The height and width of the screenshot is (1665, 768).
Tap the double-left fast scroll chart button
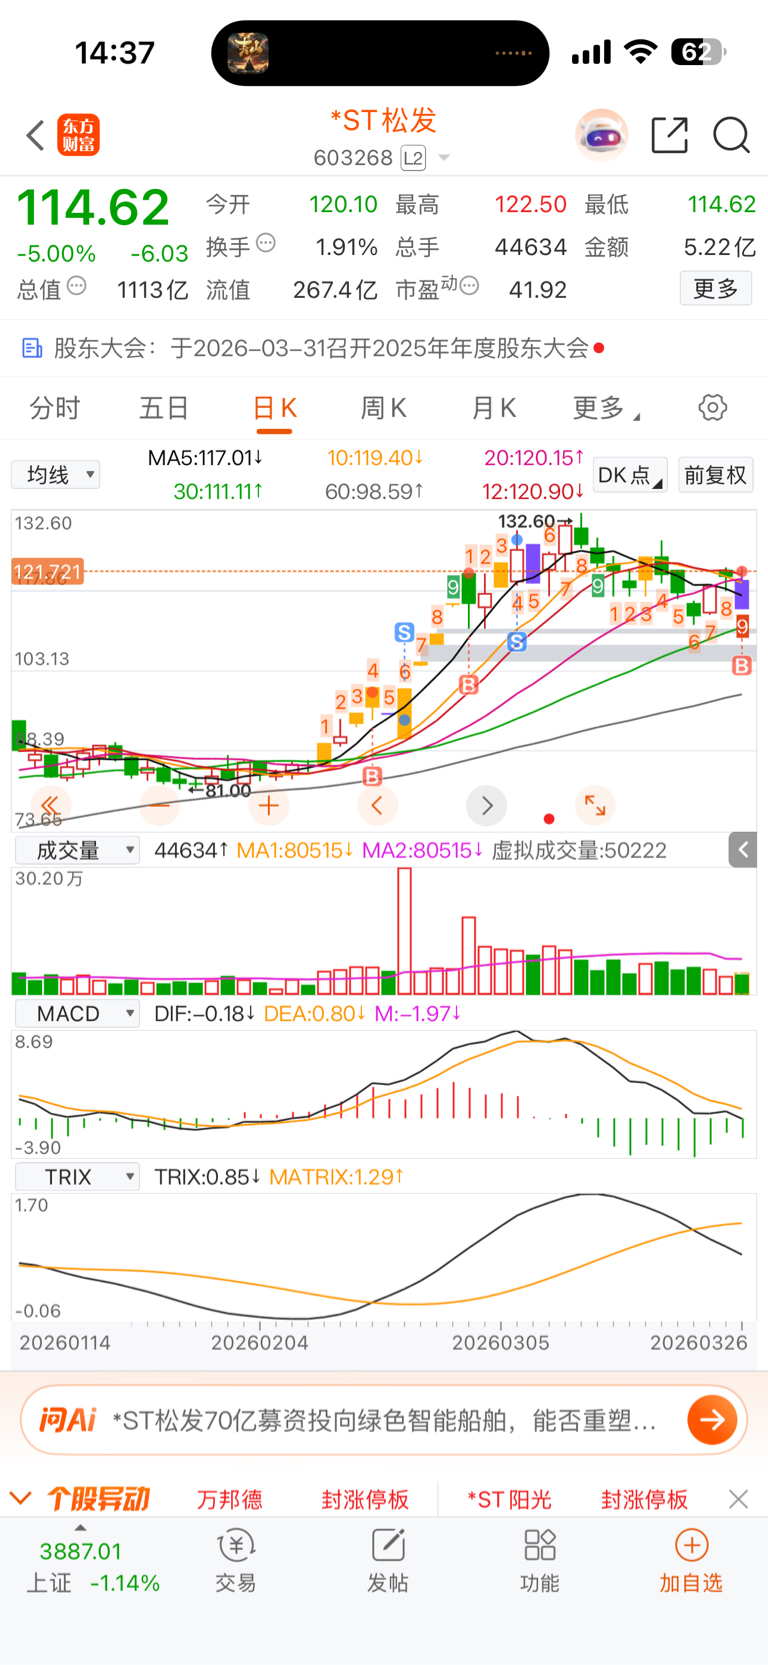[x=49, y=805]
